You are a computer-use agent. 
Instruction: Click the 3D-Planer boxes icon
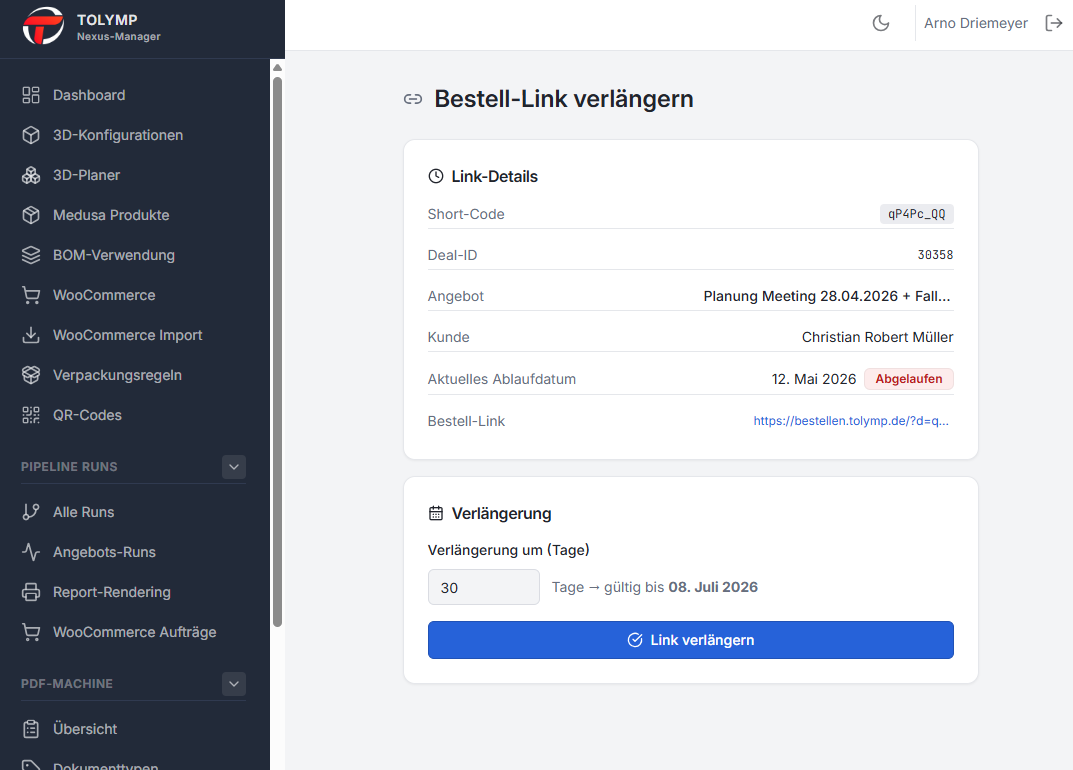(31, 175)
